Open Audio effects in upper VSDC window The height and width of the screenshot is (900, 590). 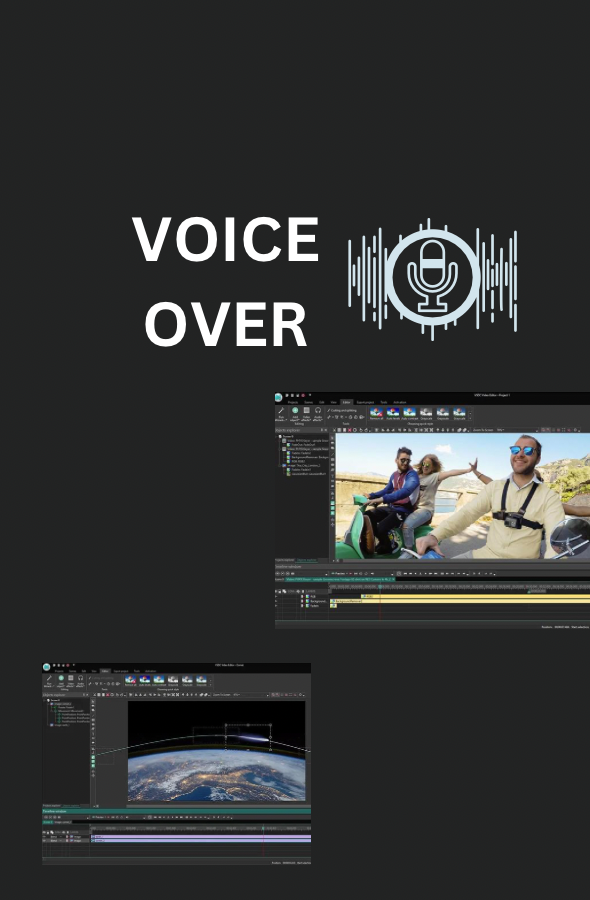pyautogui.click(x=318, y=414)
